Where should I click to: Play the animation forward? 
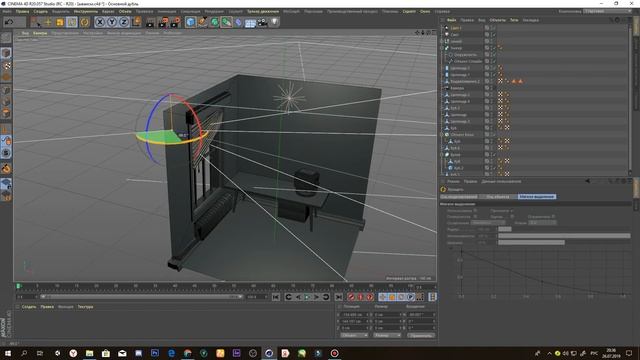307,297
